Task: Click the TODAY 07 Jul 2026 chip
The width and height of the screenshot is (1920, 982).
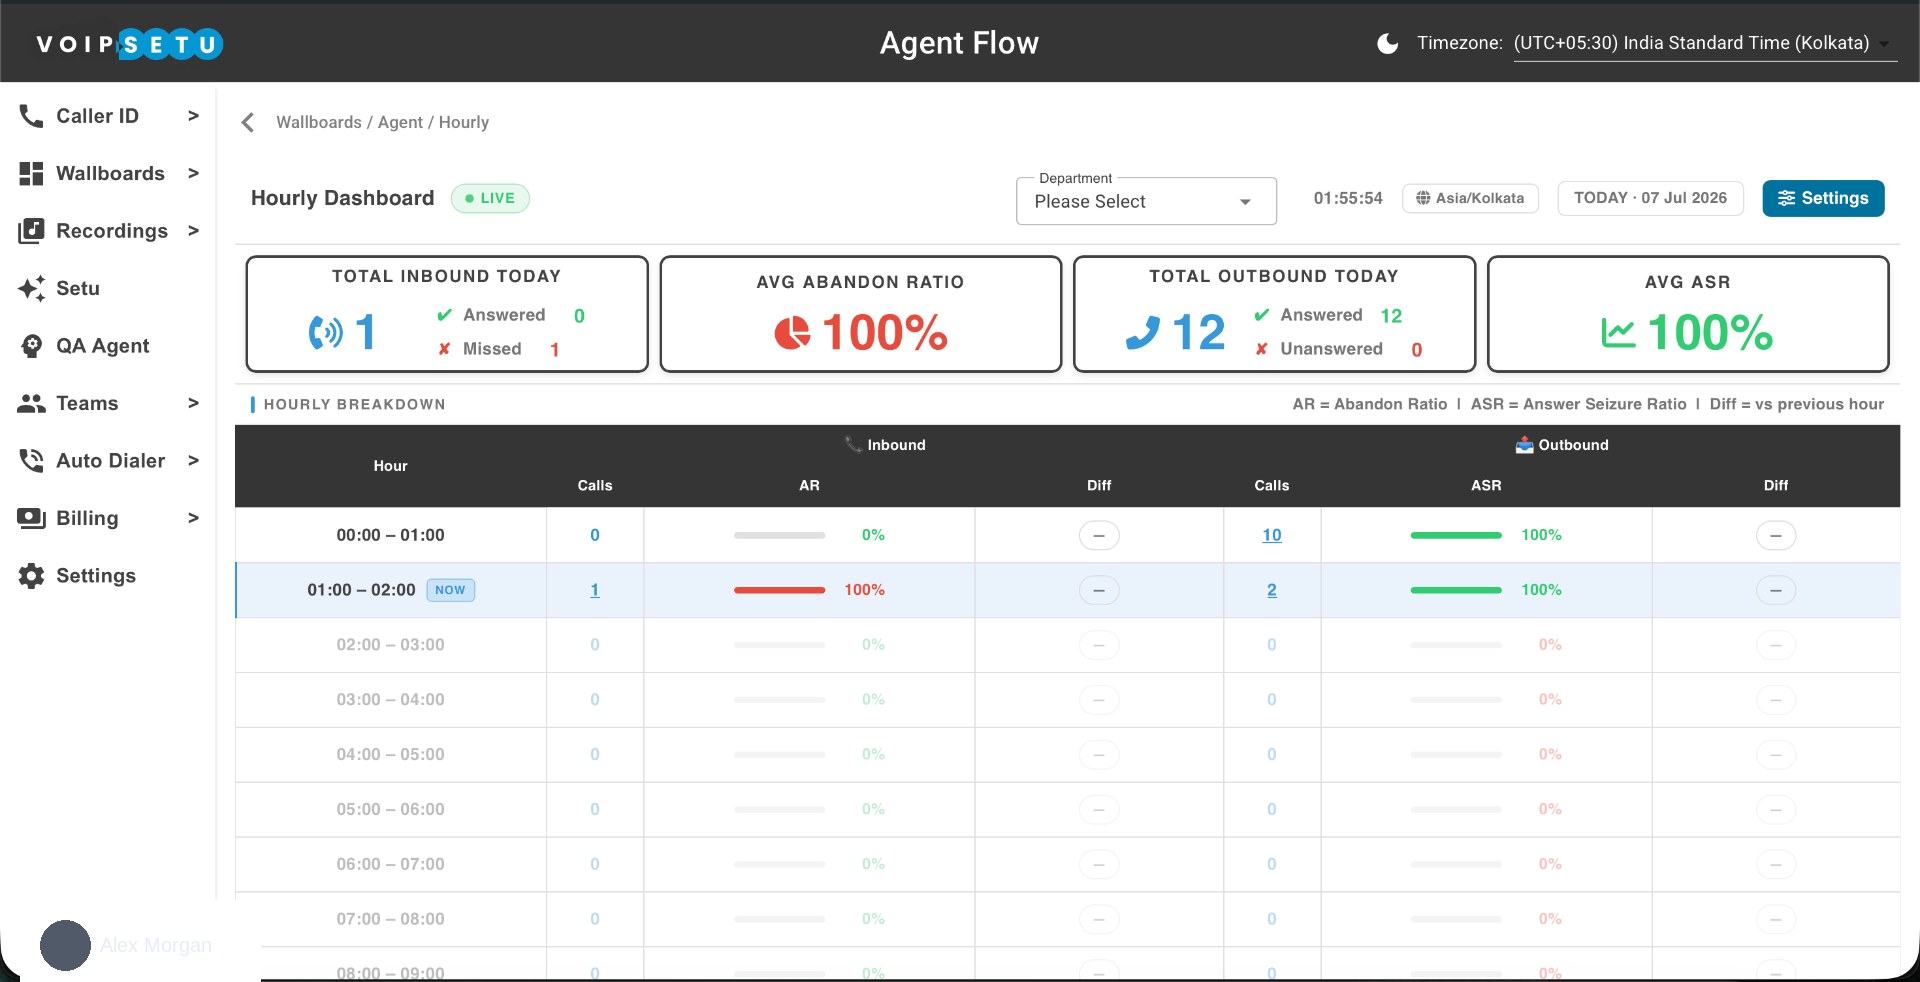Action: [1650, 198]
